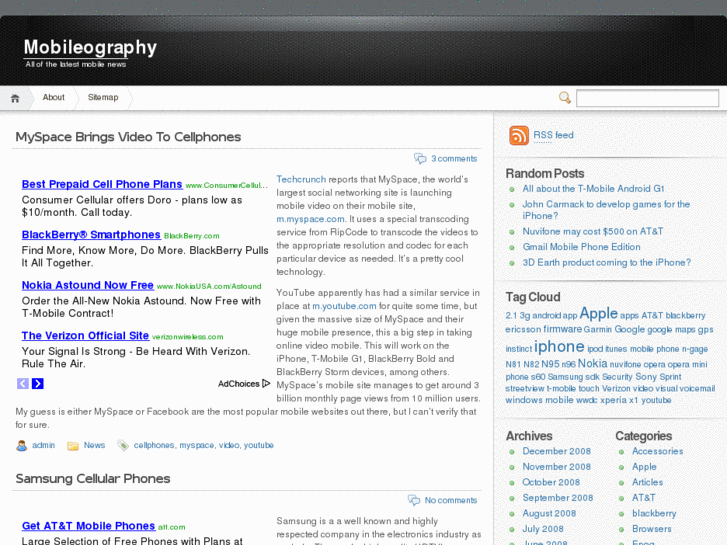The height and width of the screenshot is (545, 727).
Task: Click the folder icon beside News
Action: (73, 446)
